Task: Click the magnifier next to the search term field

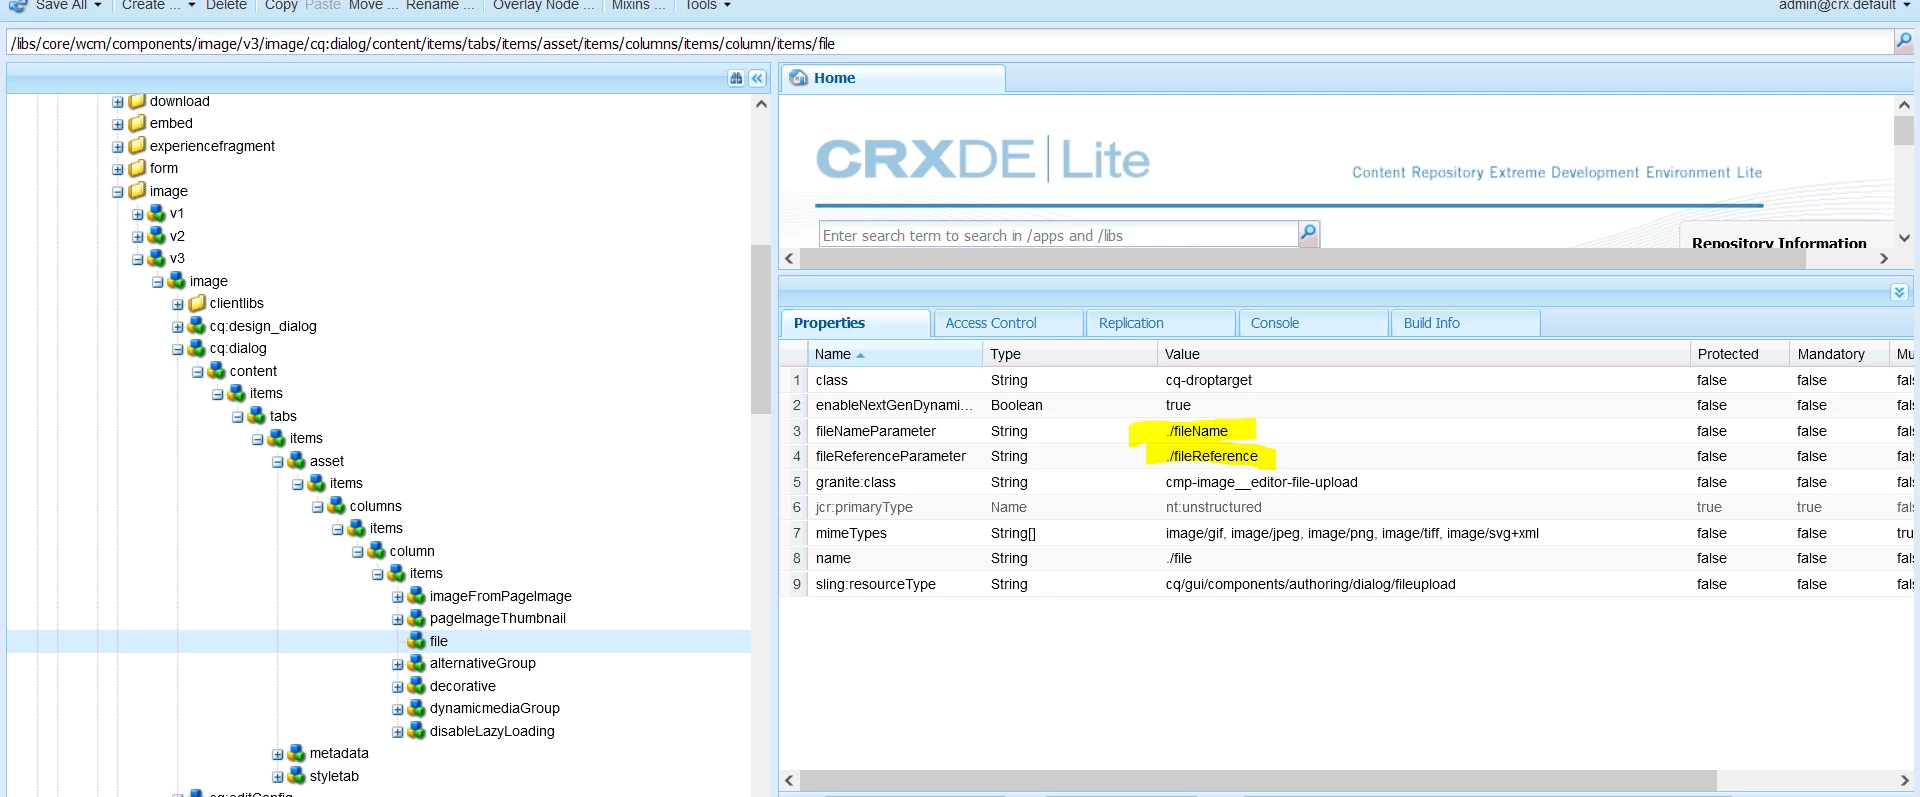Action: 1308,234
